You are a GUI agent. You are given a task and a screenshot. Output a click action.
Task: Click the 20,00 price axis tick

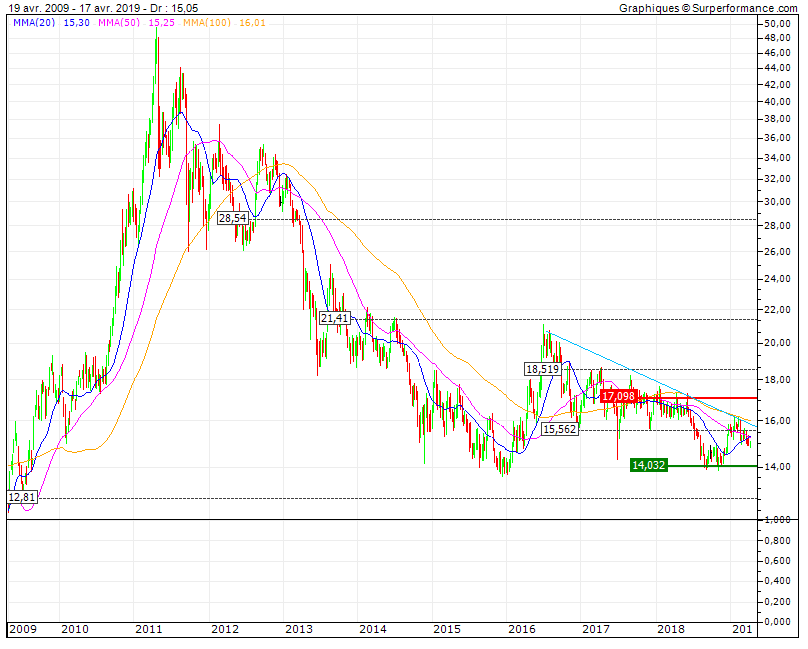click(777, 342)
